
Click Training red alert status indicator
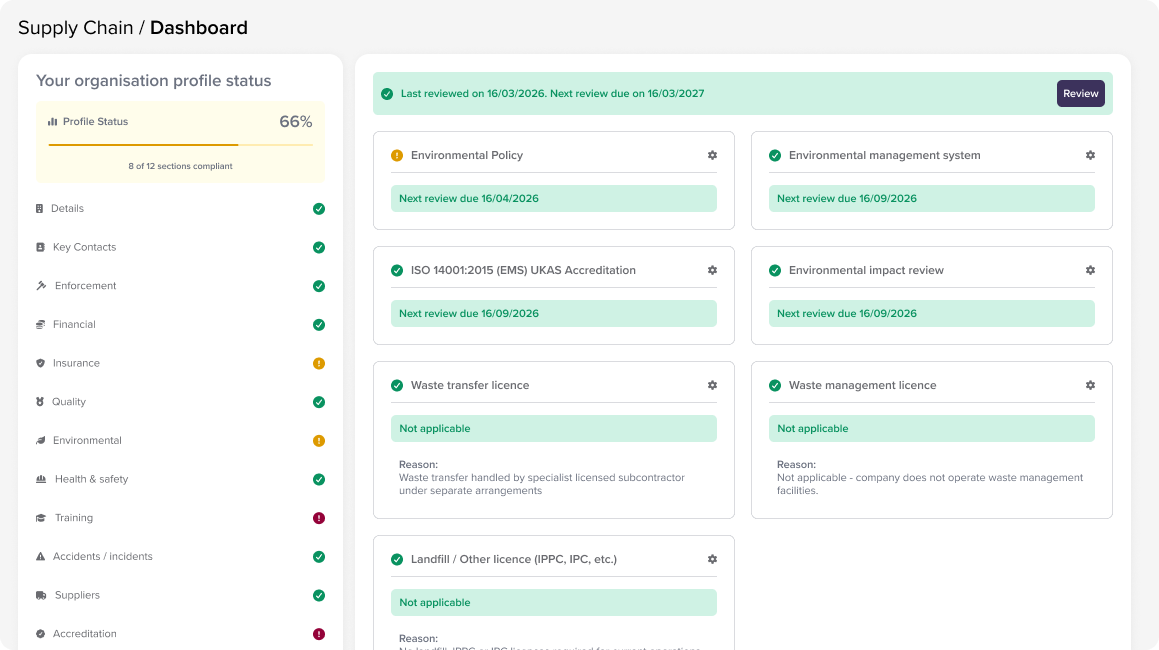pos(319,518)
